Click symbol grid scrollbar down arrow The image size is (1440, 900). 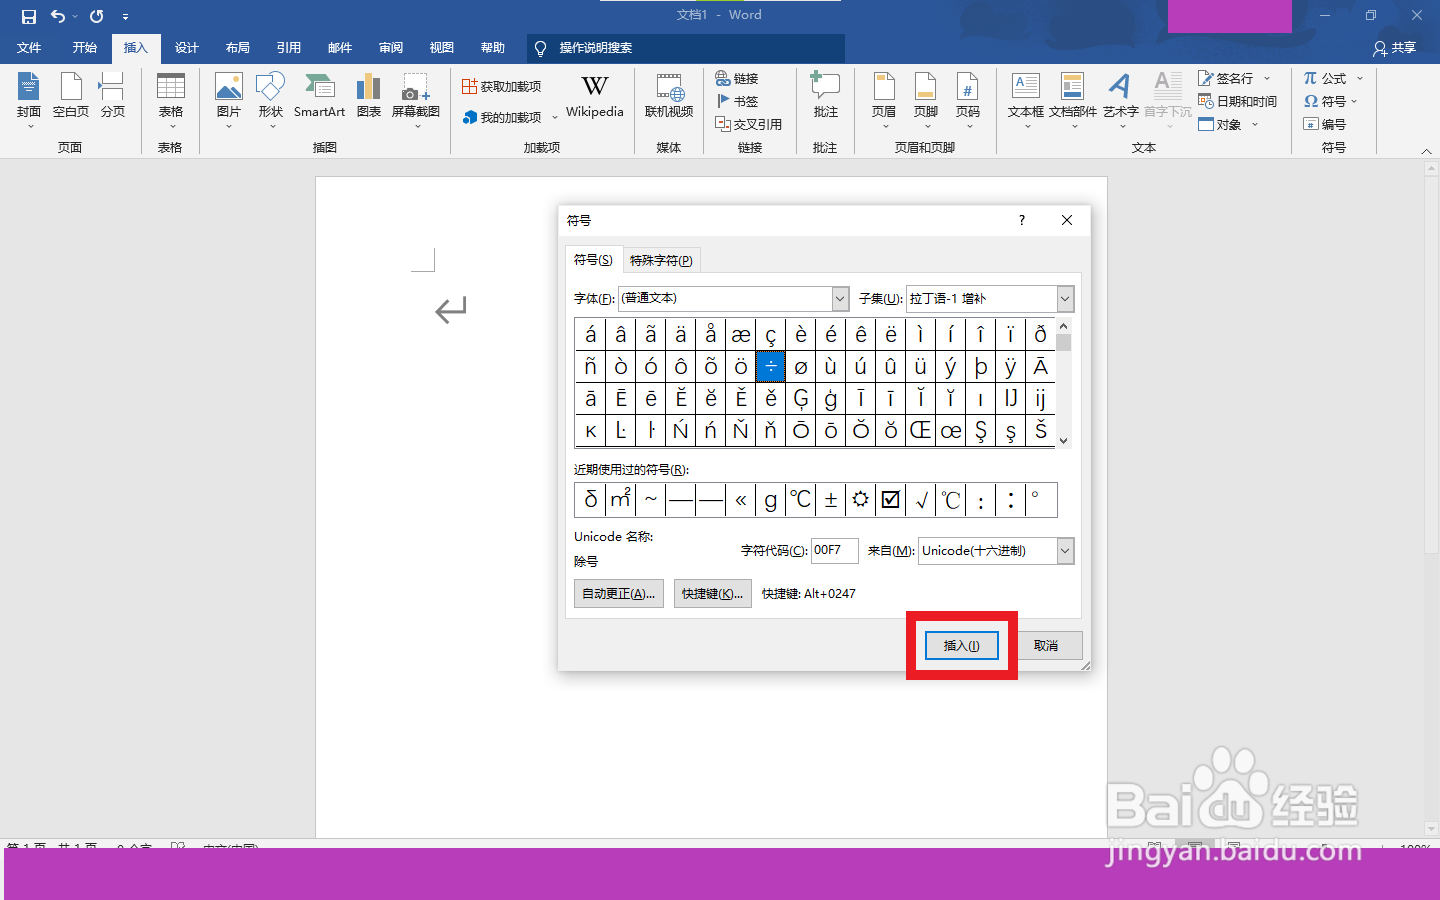[1063, 440]
